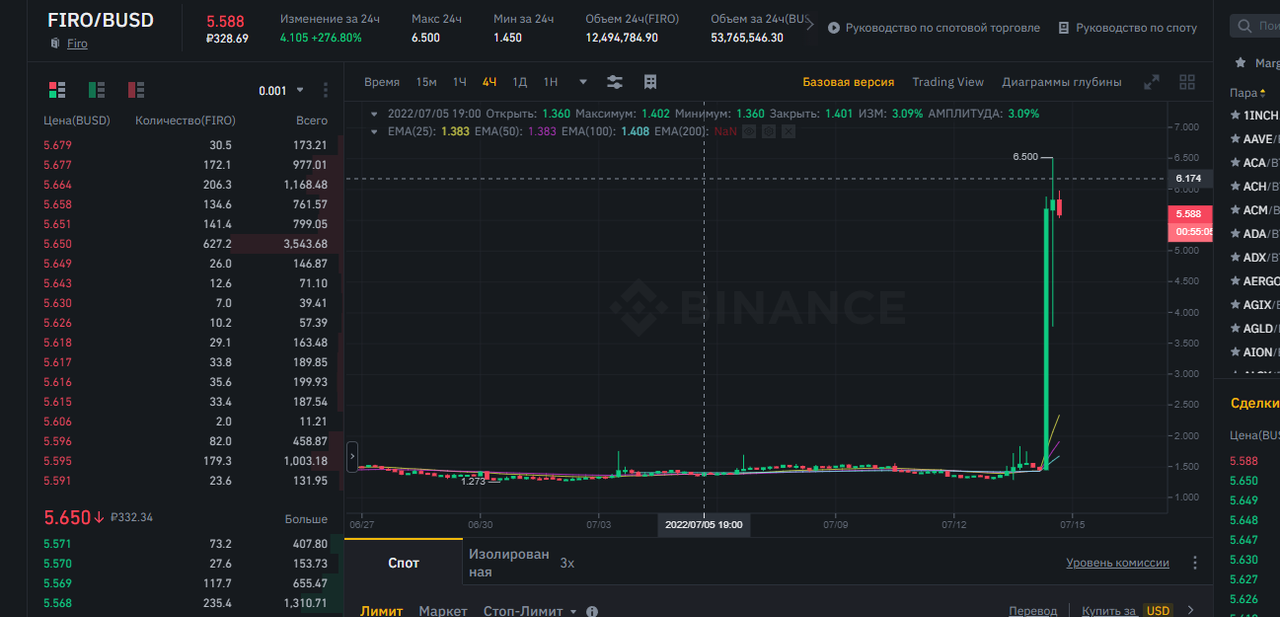Open multi-chart grid layout icon
Image resolution: width=1280 pixels, height=617 pixels.
1187,82
